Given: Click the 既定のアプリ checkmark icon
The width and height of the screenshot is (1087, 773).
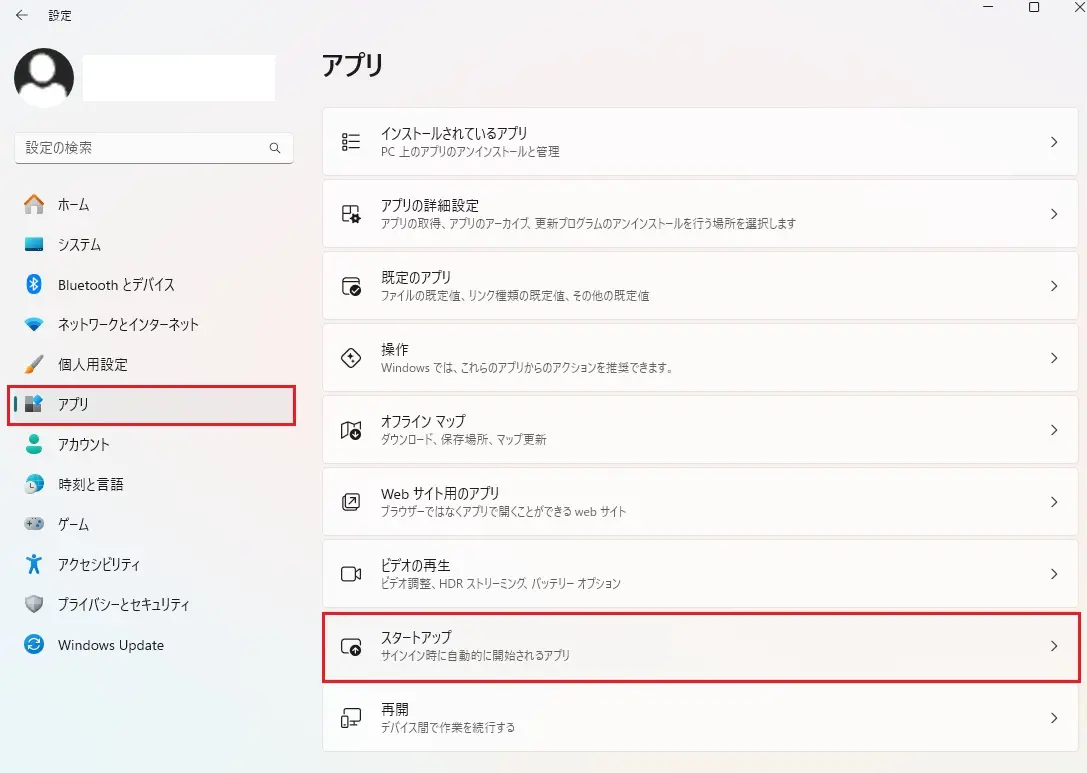Looking at the screenshot, I should 351,286.
